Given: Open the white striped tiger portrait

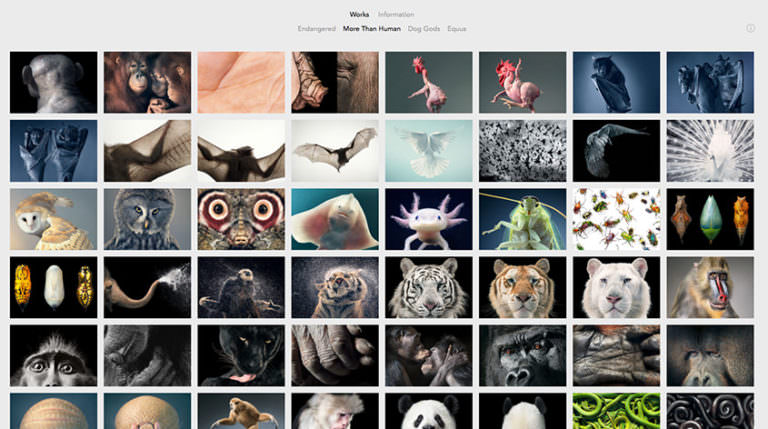Looking at the screenshot, I should [429, 287].
